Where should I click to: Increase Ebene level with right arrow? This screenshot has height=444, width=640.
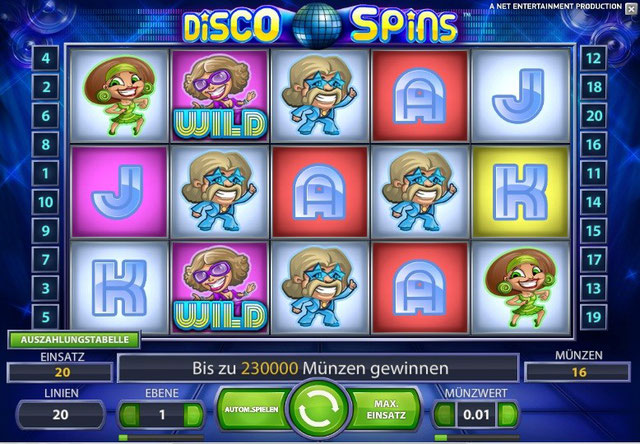point(192,415)
